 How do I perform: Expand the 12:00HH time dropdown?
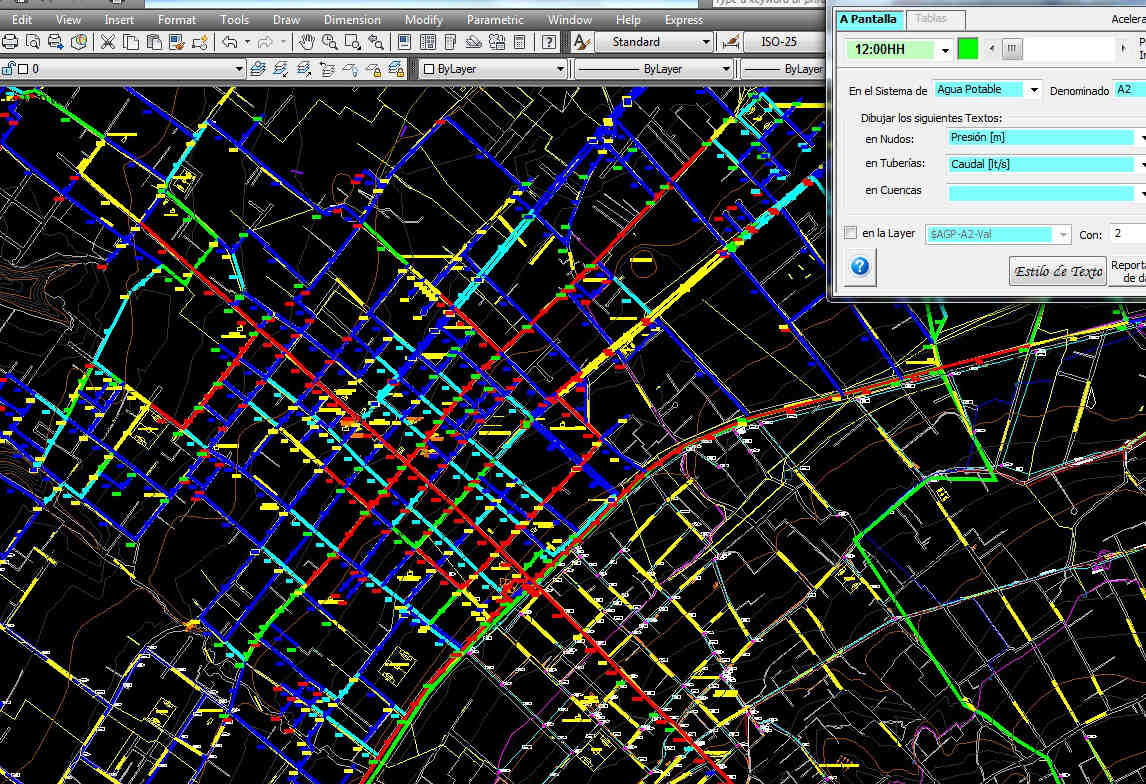(946, 50)
